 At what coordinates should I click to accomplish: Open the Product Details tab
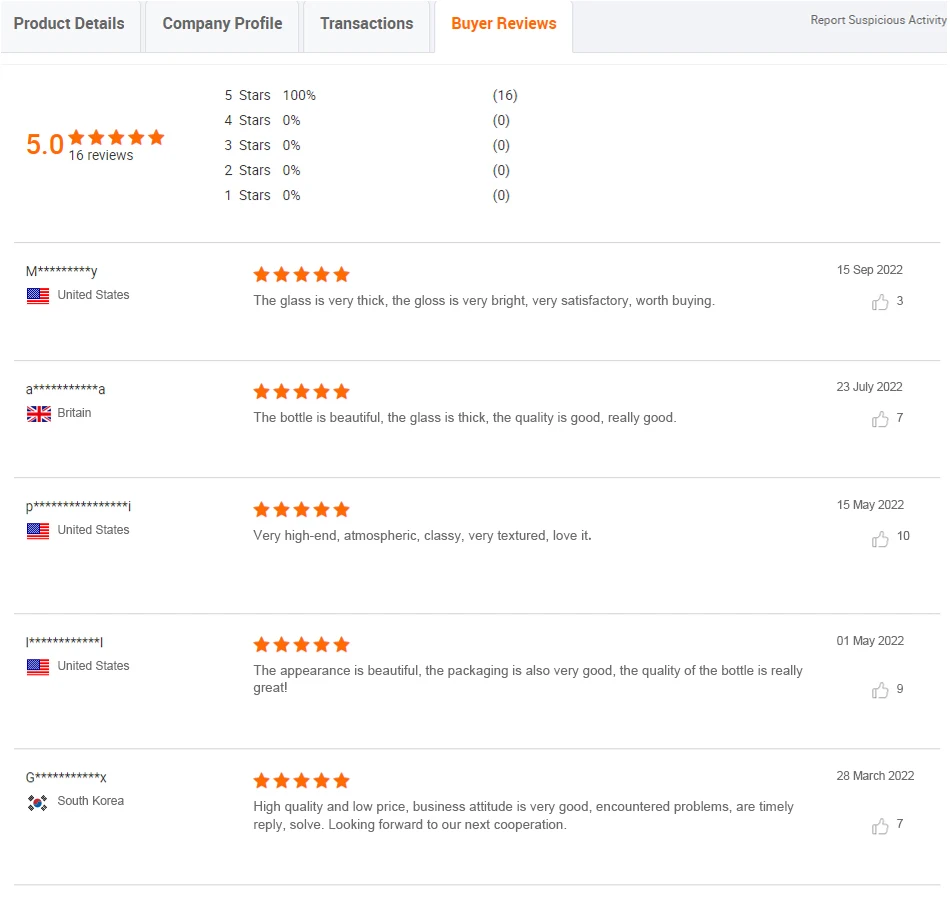click(69, 24)
